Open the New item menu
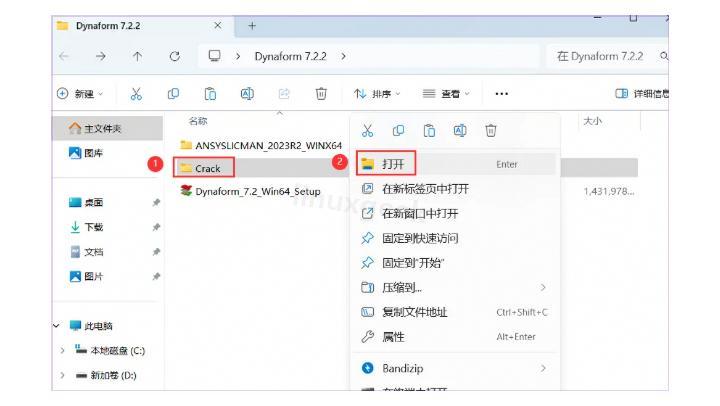The width and height of the screenshot is (720, 406). click(81, 94)
